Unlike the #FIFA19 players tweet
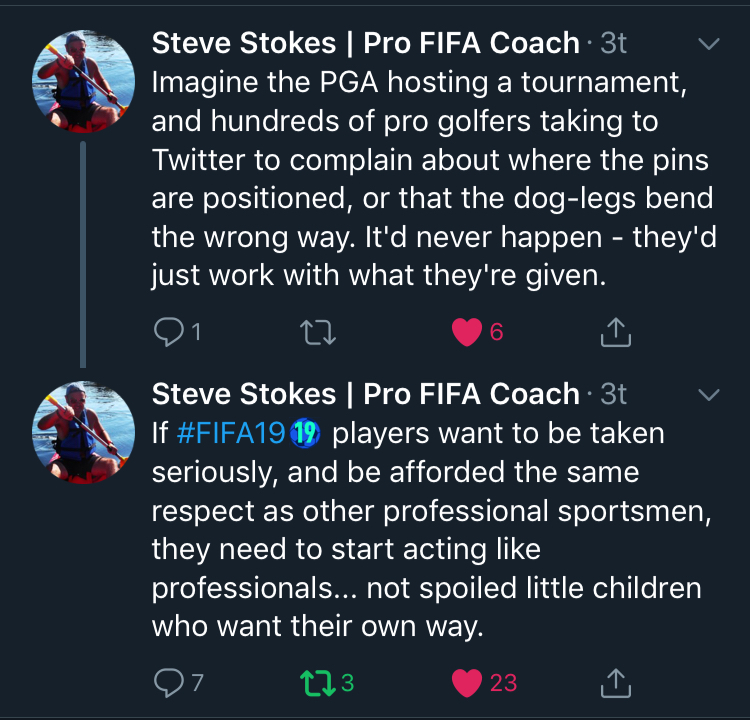750x720 pixels. coord(466,682)
